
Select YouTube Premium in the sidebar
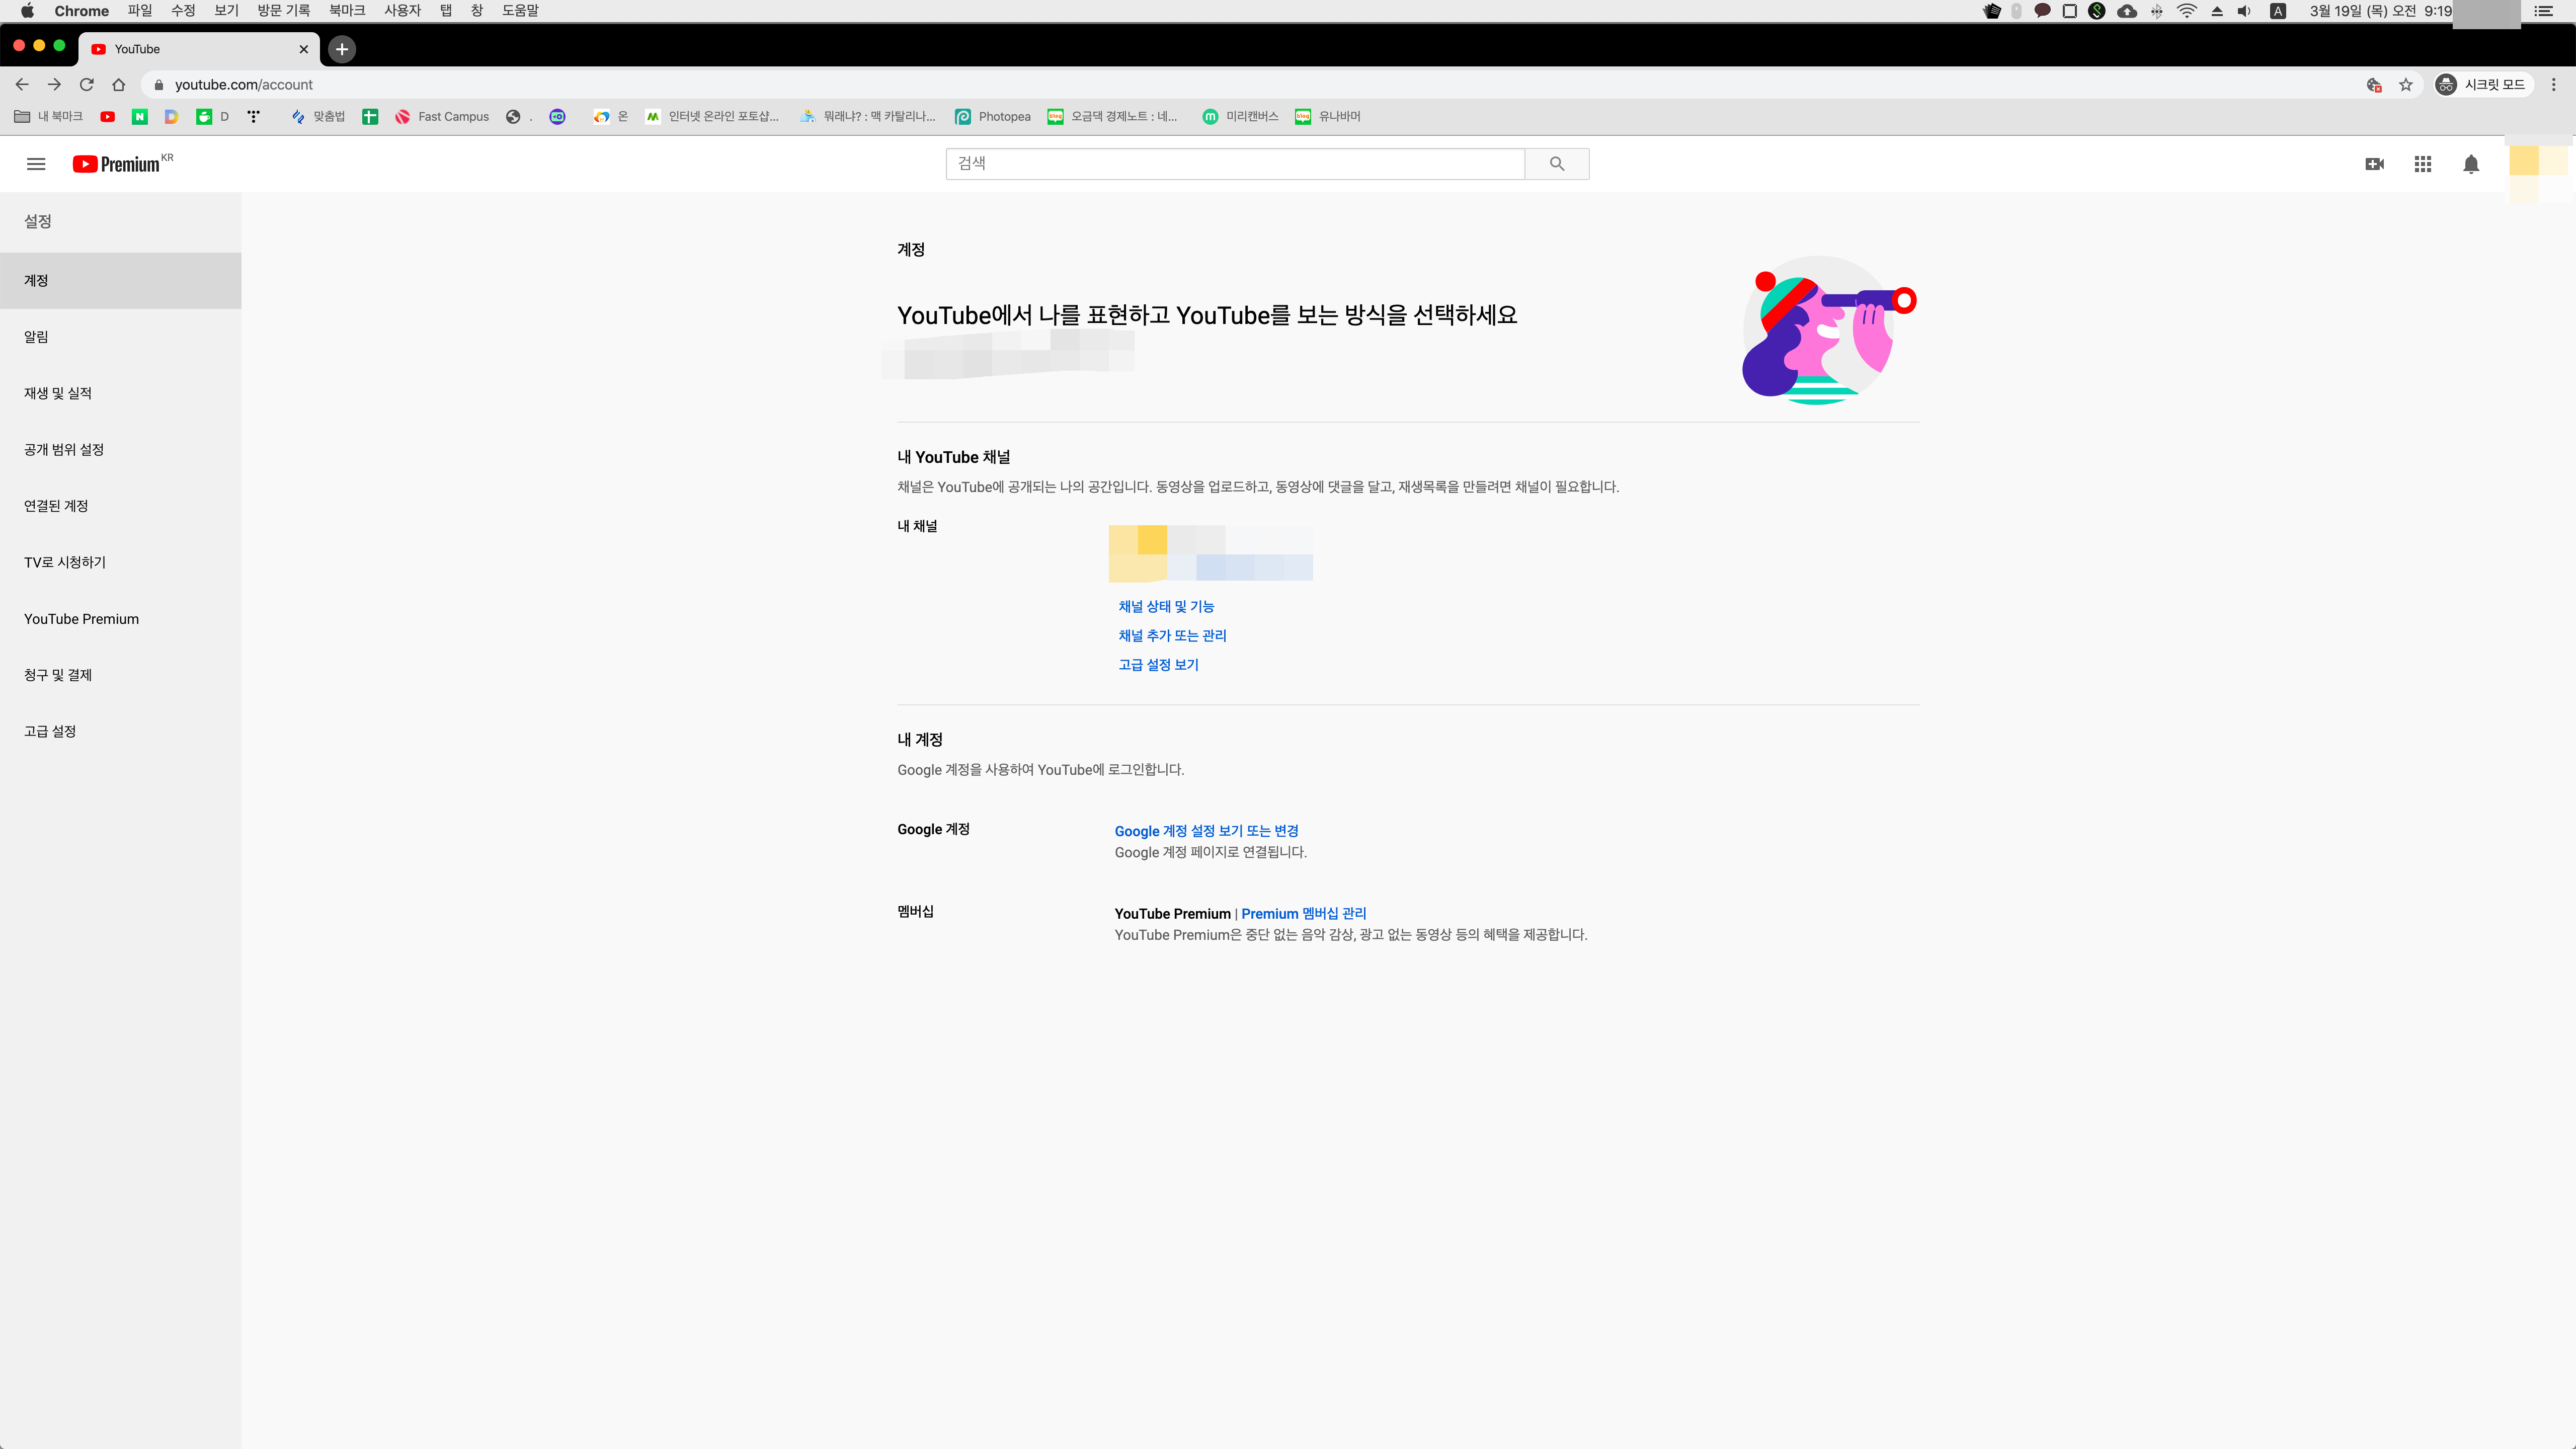pos(120,619)
